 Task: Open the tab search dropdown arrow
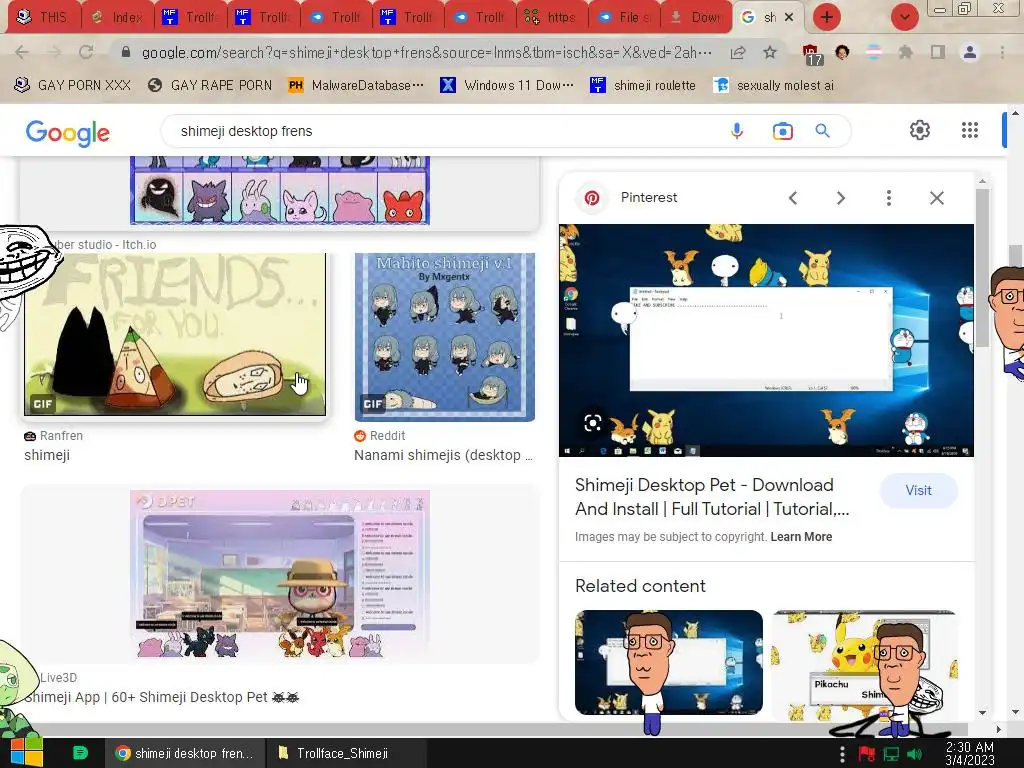(904, 17)
